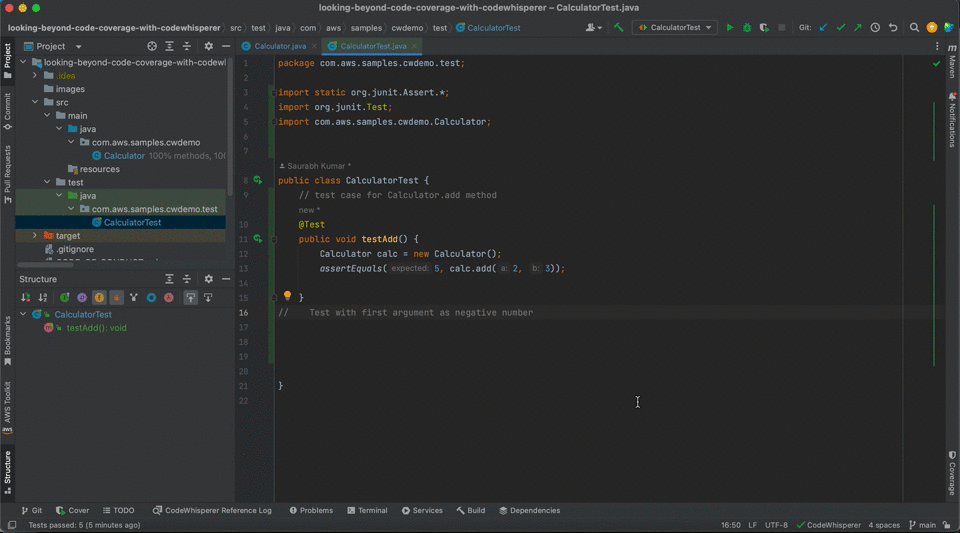This screenshot has width=960, height=533.
Task: Toggle Sort by Visibility in Structure
Action: (26, 297)
